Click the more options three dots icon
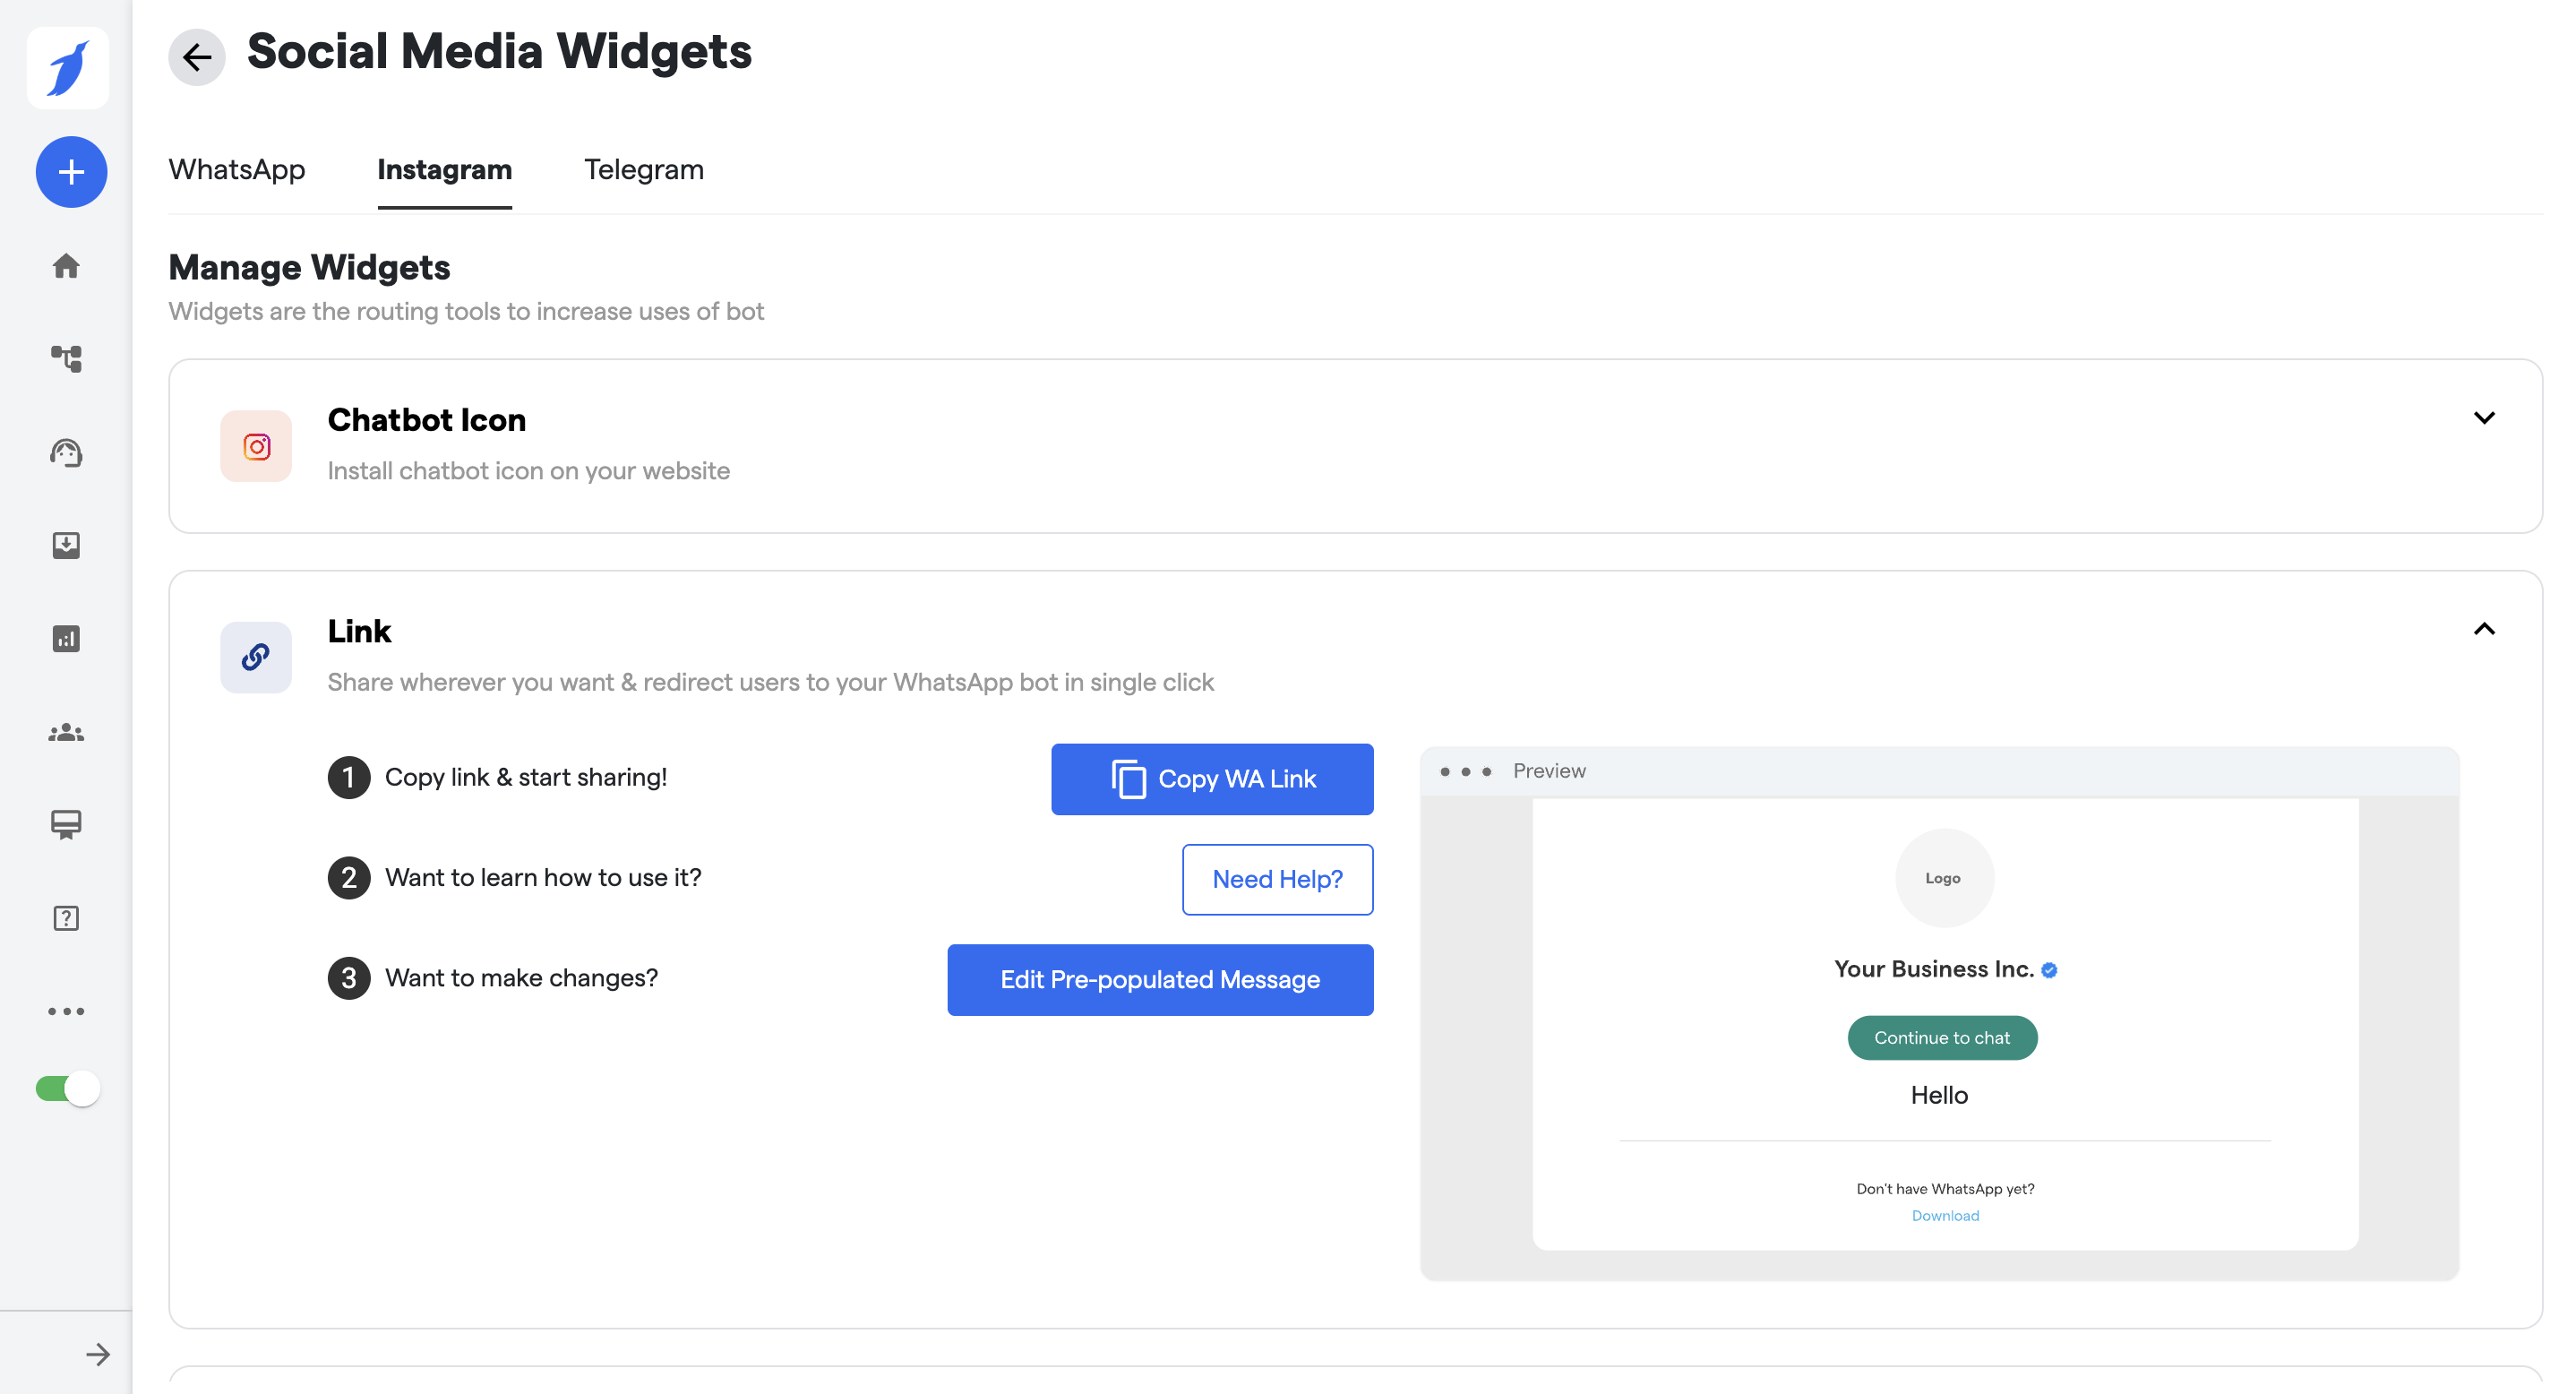 (x=66, y=1011)
